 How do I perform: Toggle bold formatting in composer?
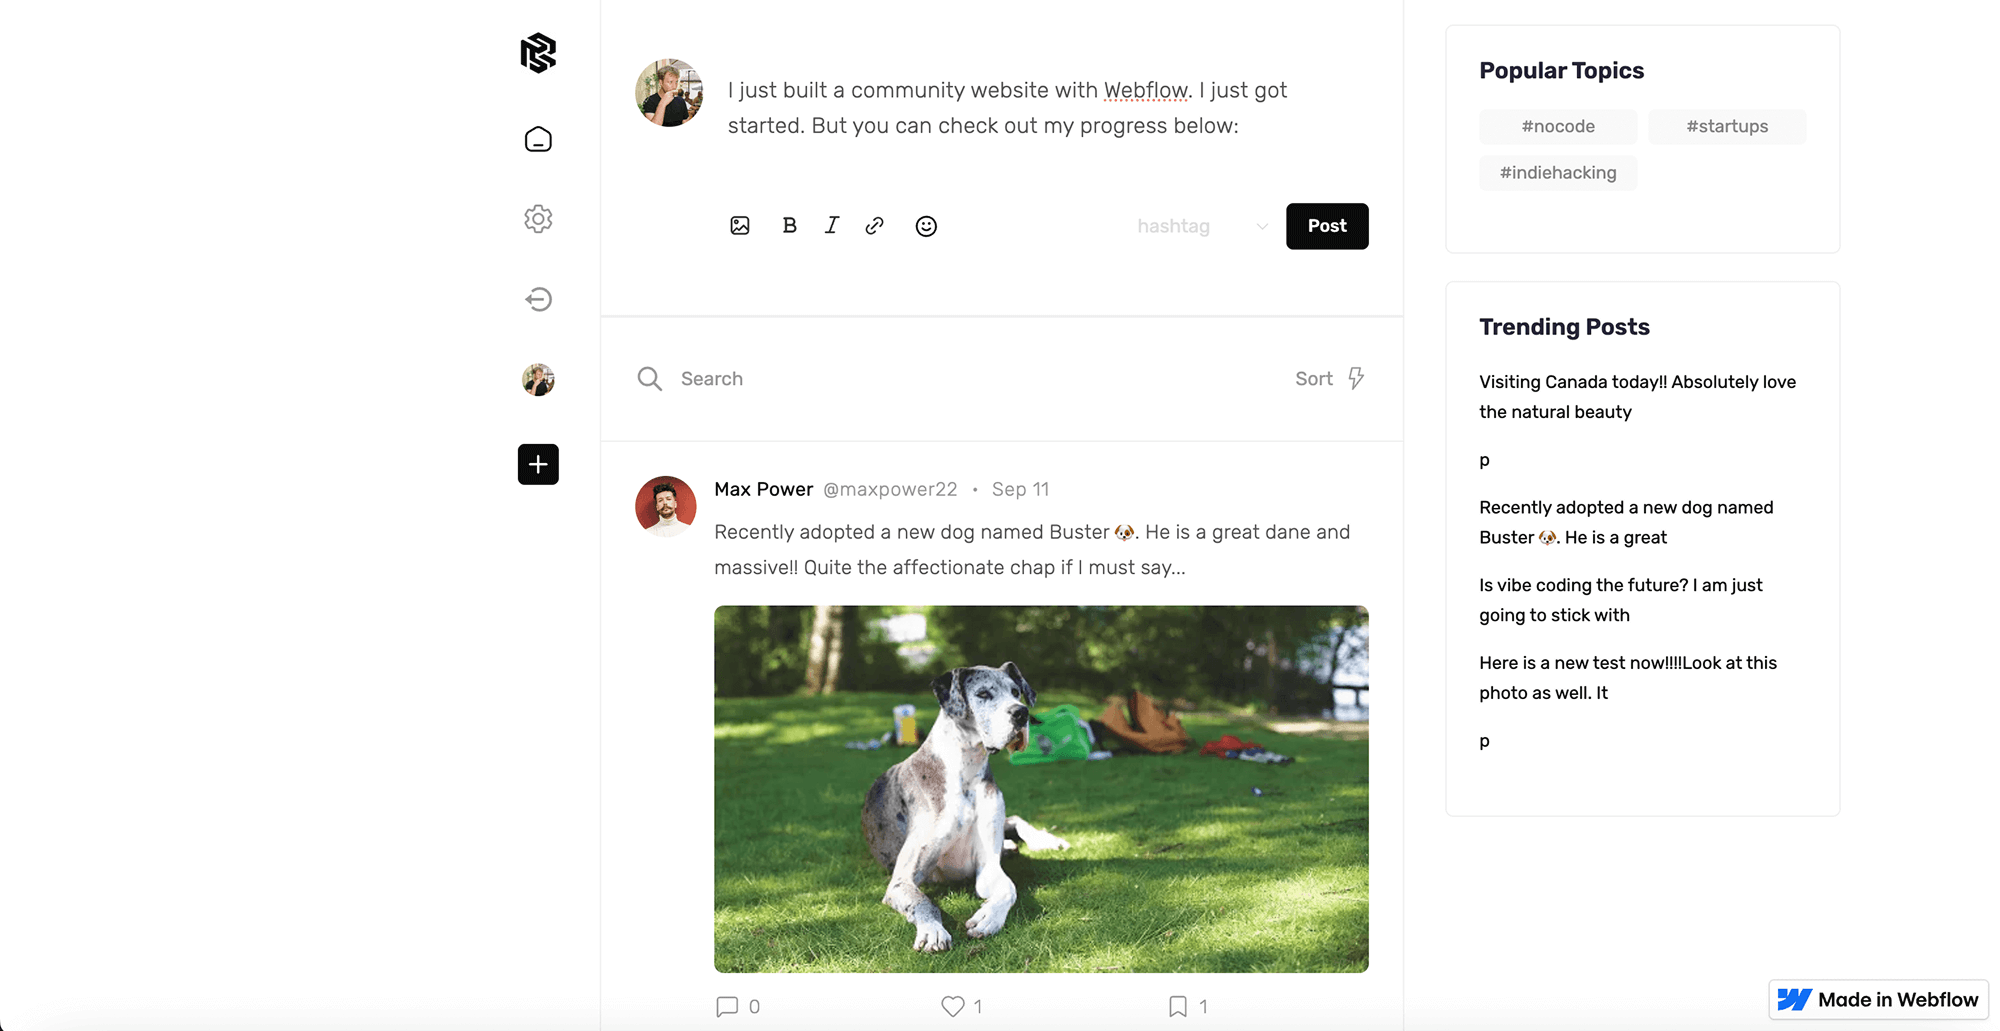pyautogui.click(x=789, y=226)
